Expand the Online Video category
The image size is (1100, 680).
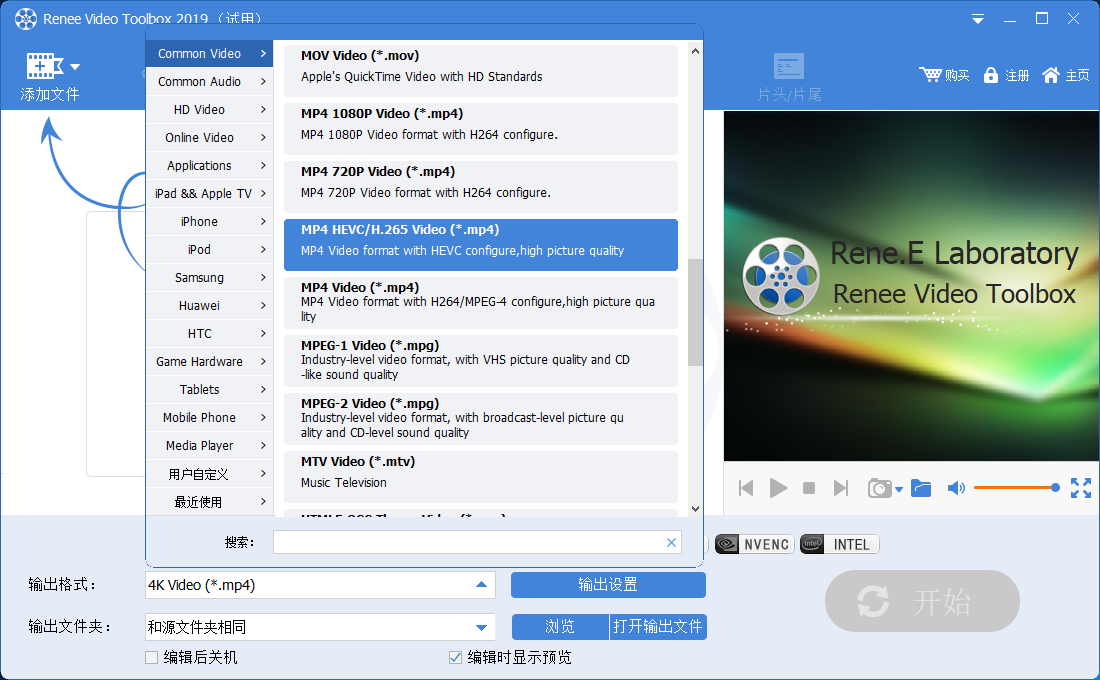tap(209, 138)
